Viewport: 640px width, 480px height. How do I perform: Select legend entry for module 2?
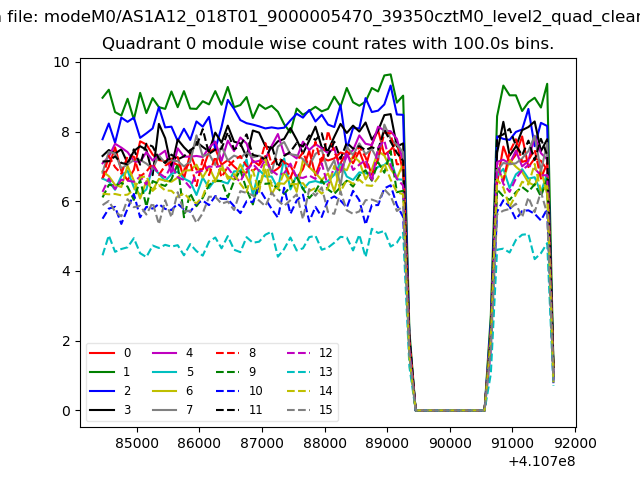point(127,391)
